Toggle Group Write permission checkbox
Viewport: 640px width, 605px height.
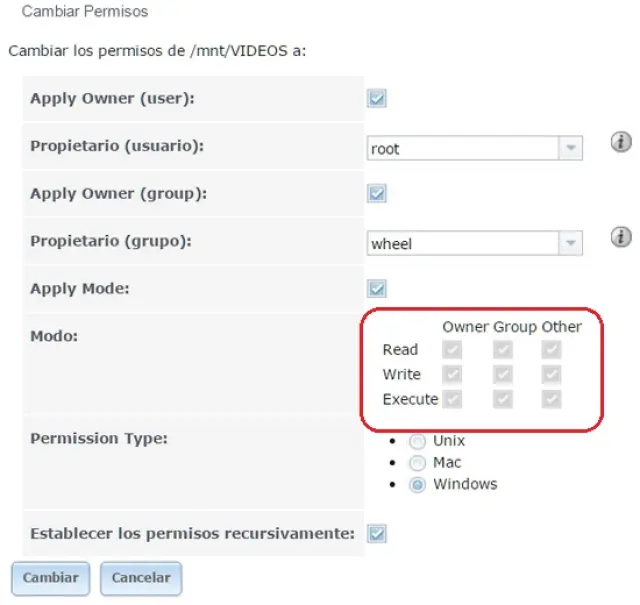pyautogui.click(x=503, y=375)
